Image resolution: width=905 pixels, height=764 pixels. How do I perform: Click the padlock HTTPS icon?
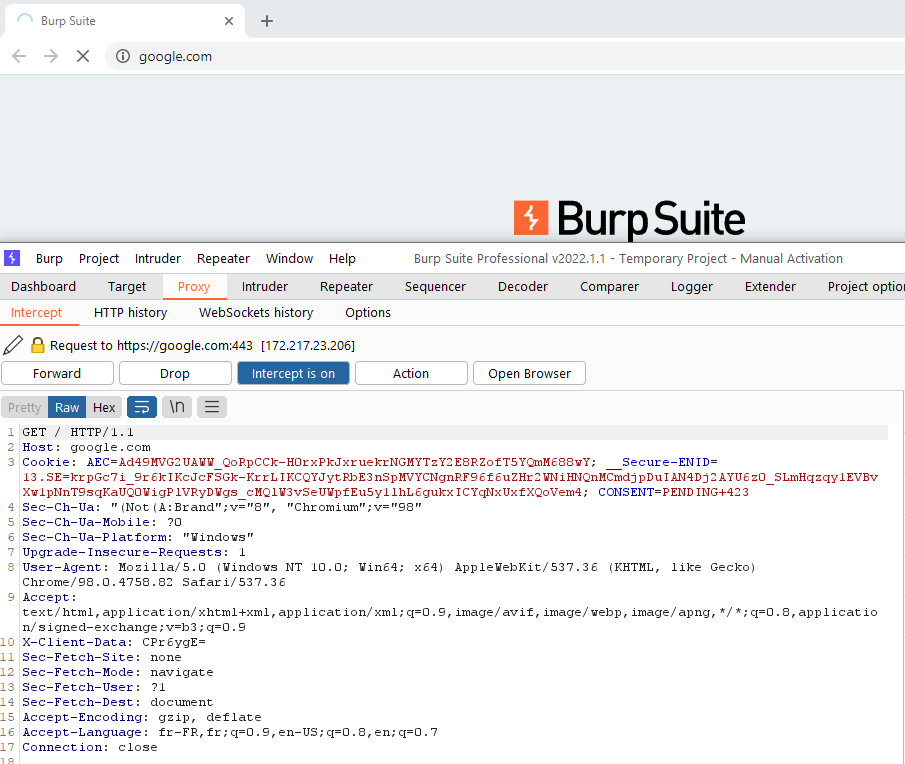click(38, 345)
